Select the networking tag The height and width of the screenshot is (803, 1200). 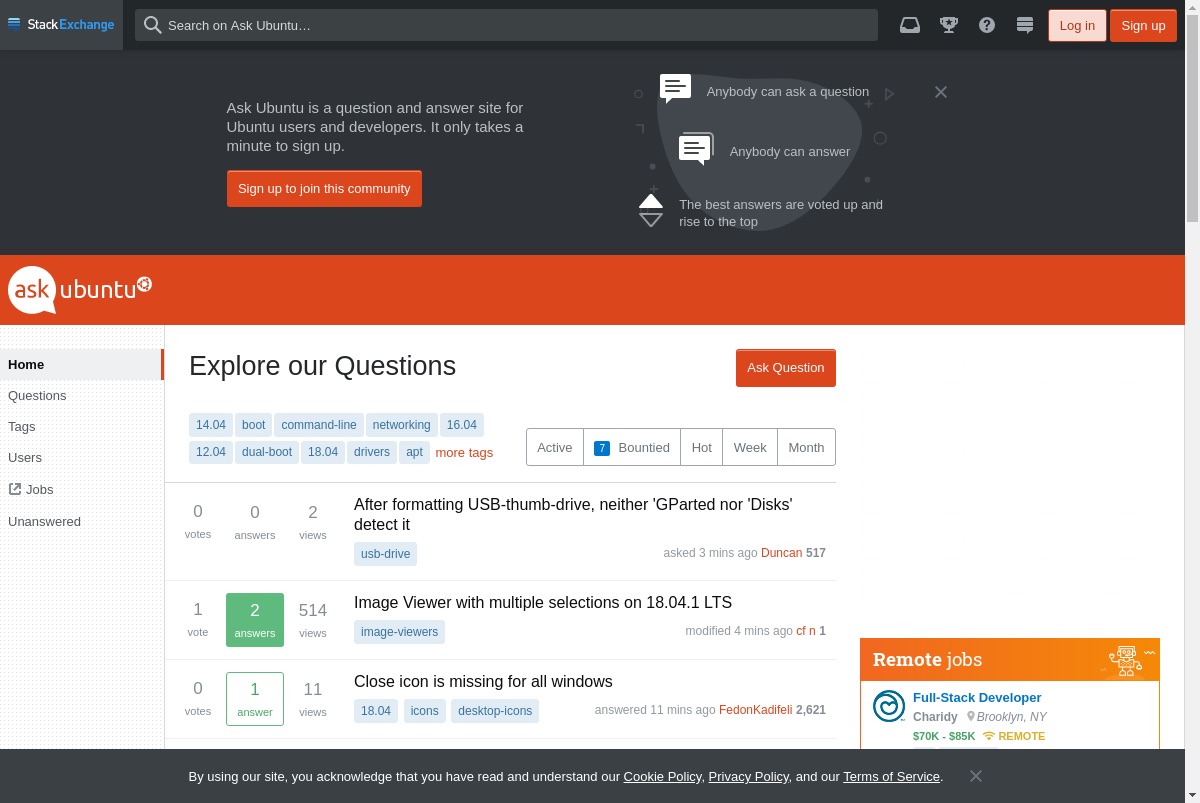click(402, 425)
